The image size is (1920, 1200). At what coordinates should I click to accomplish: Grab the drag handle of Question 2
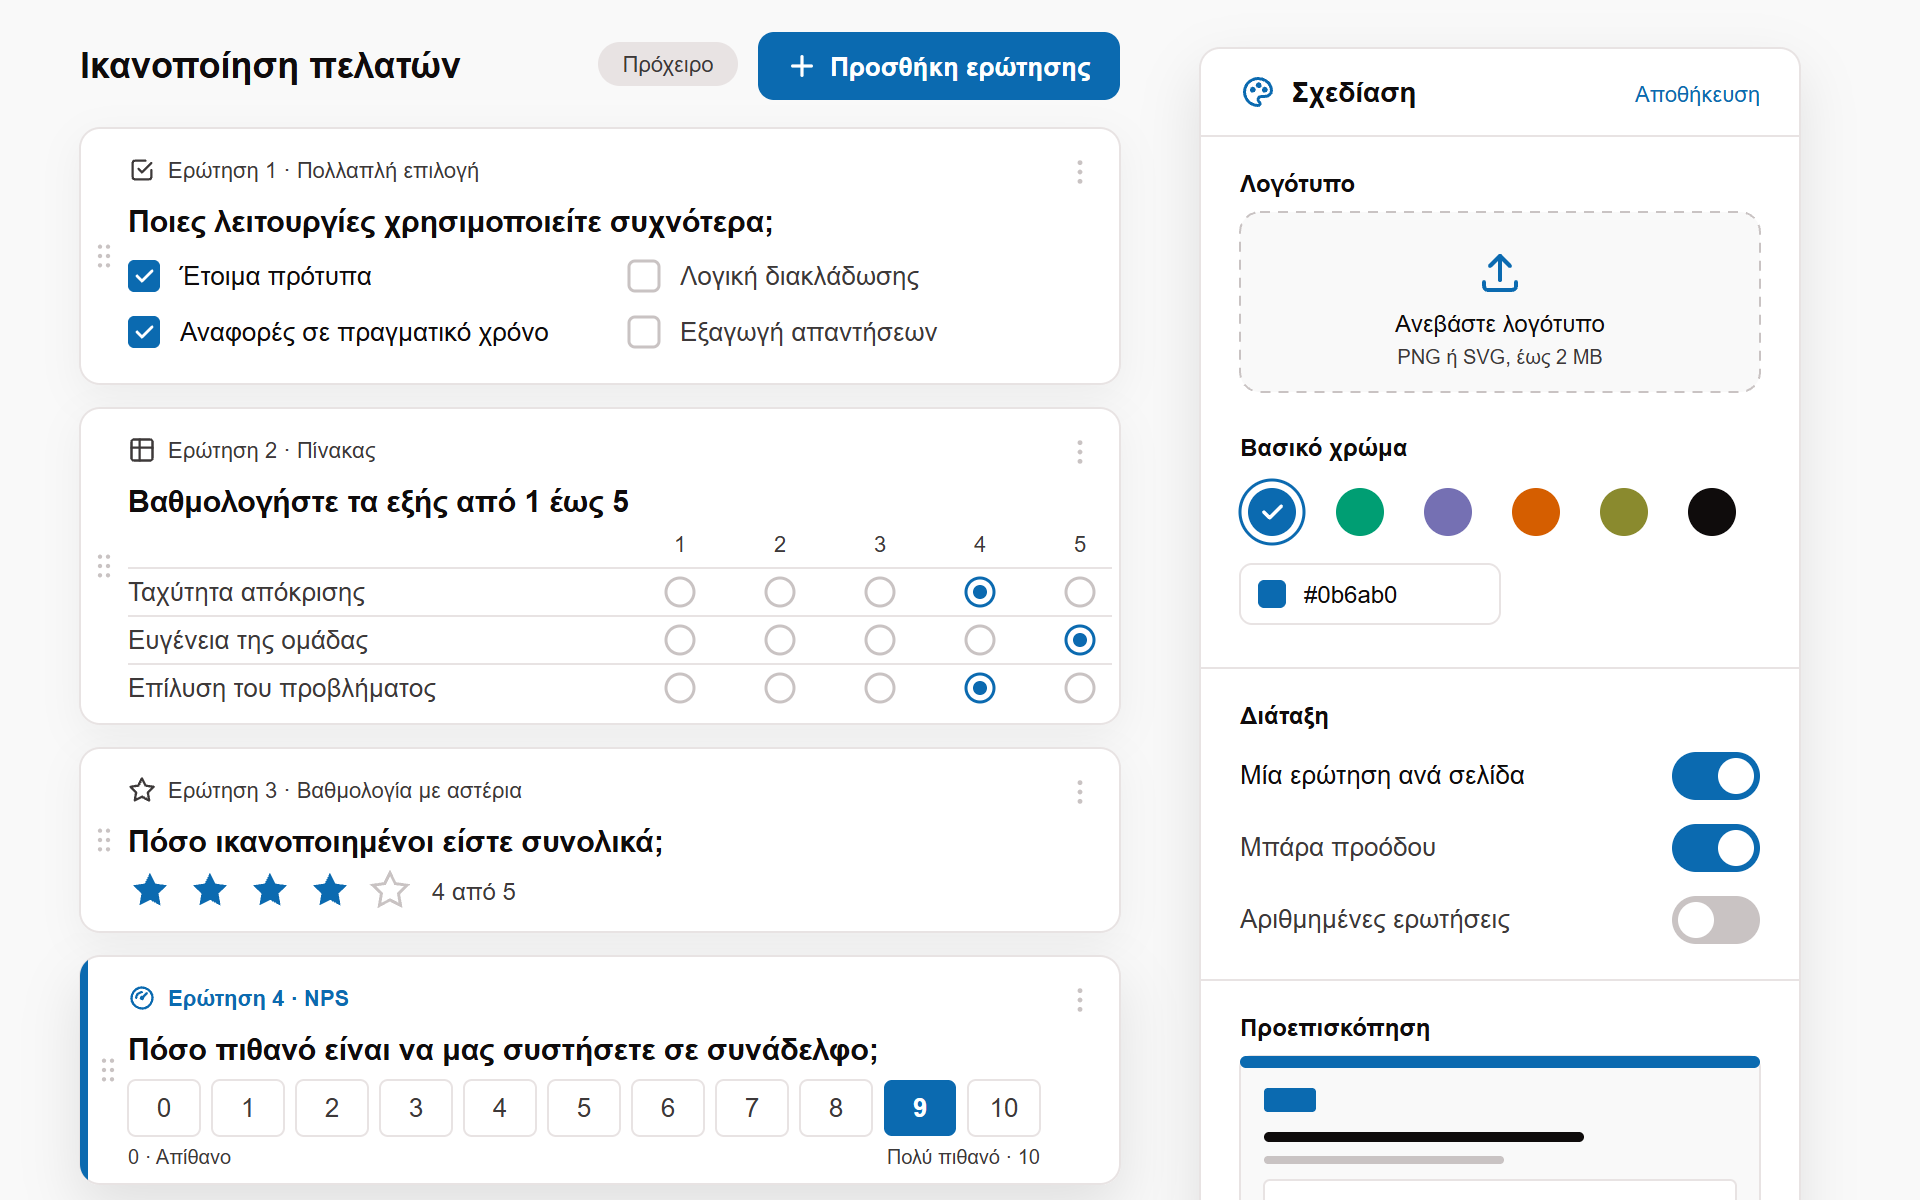point(104,566)
